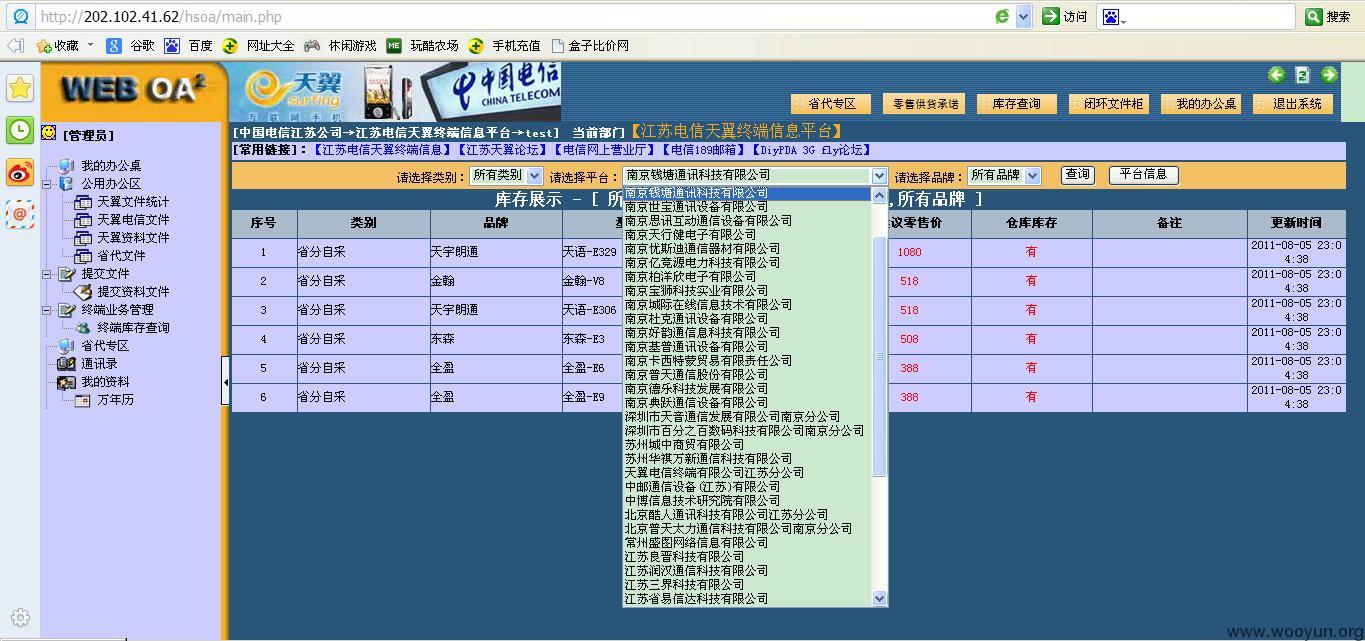Click the browser search input field
1365x641 pixels.
point(1210,16)
